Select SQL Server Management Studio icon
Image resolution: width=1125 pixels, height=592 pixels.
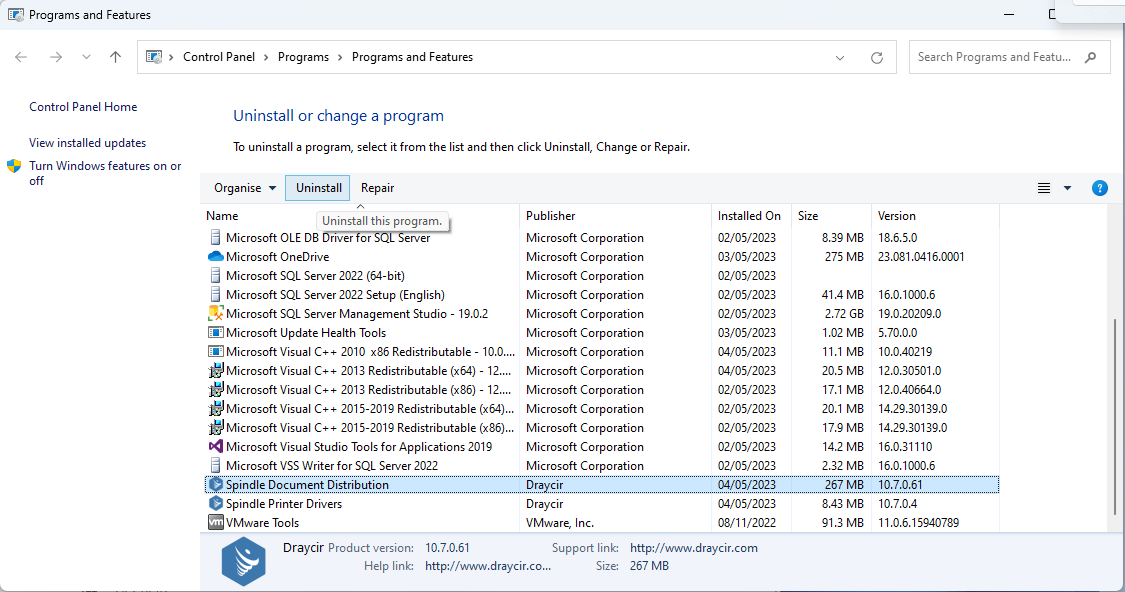[215, 314]
